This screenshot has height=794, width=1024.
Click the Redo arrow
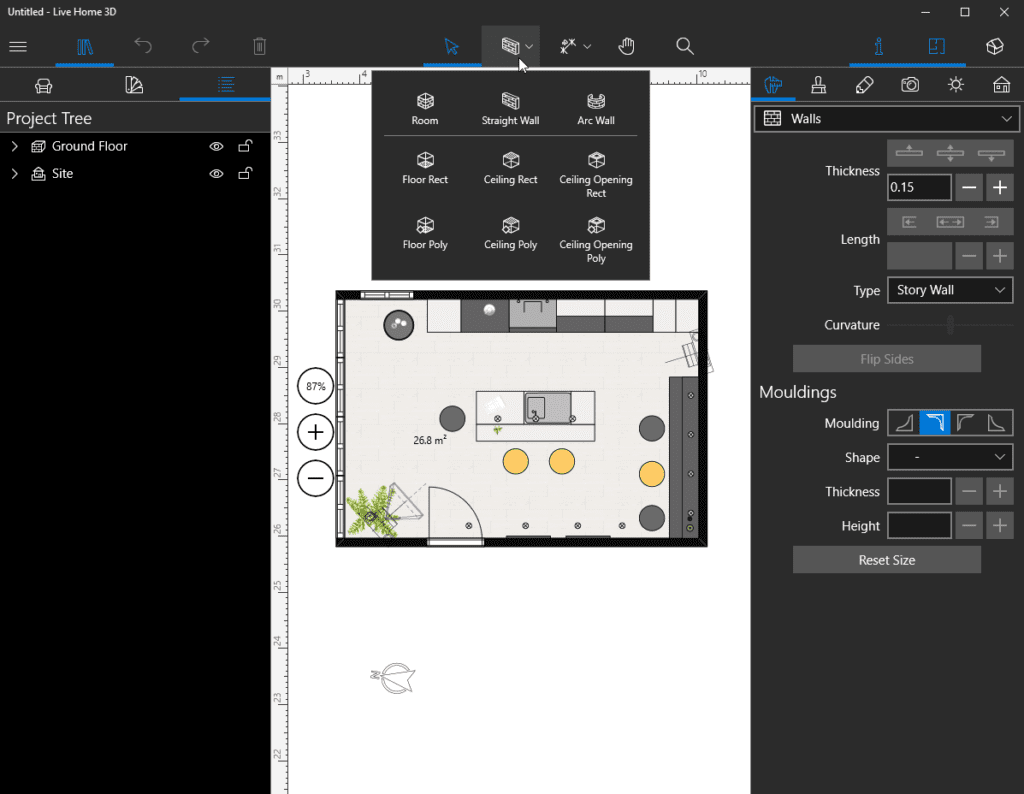200,46
